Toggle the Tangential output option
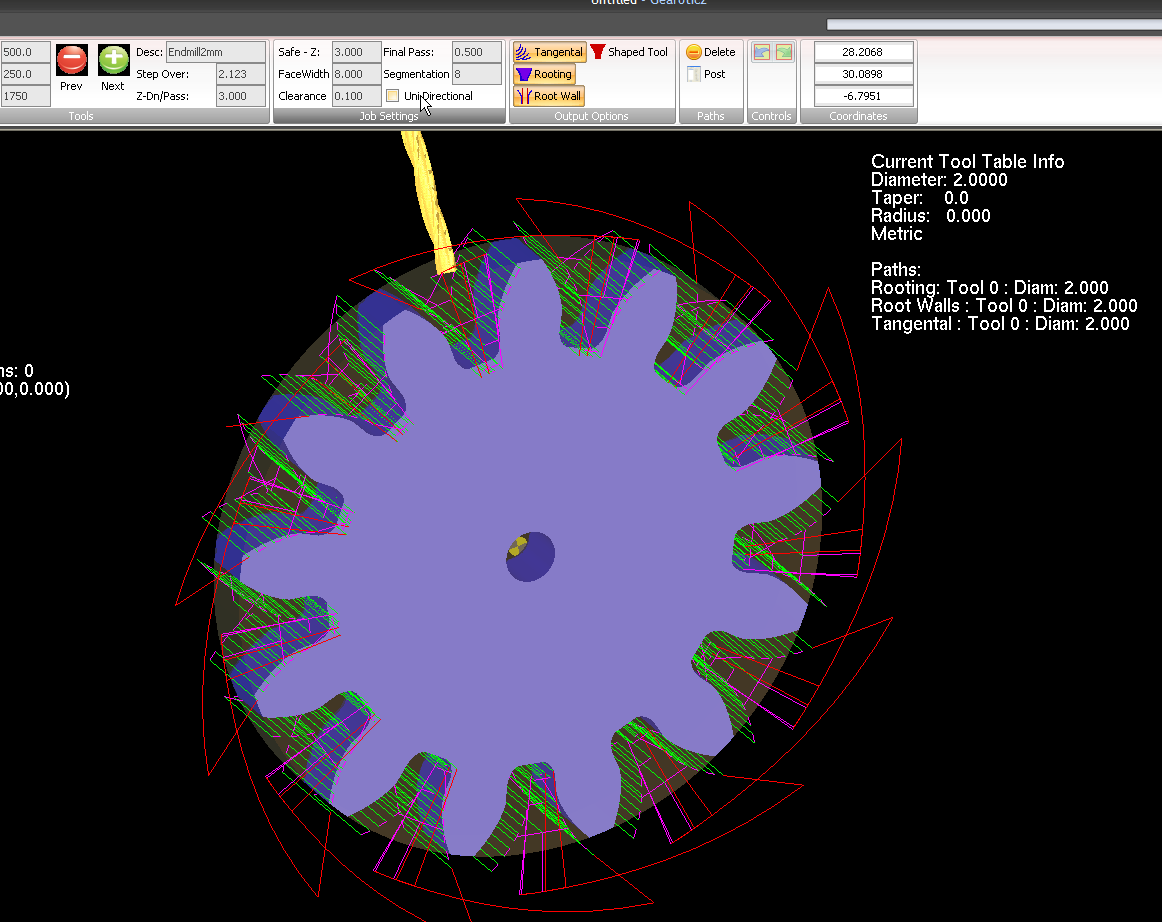Screen dimensions: 1162x922 point(549,52)
